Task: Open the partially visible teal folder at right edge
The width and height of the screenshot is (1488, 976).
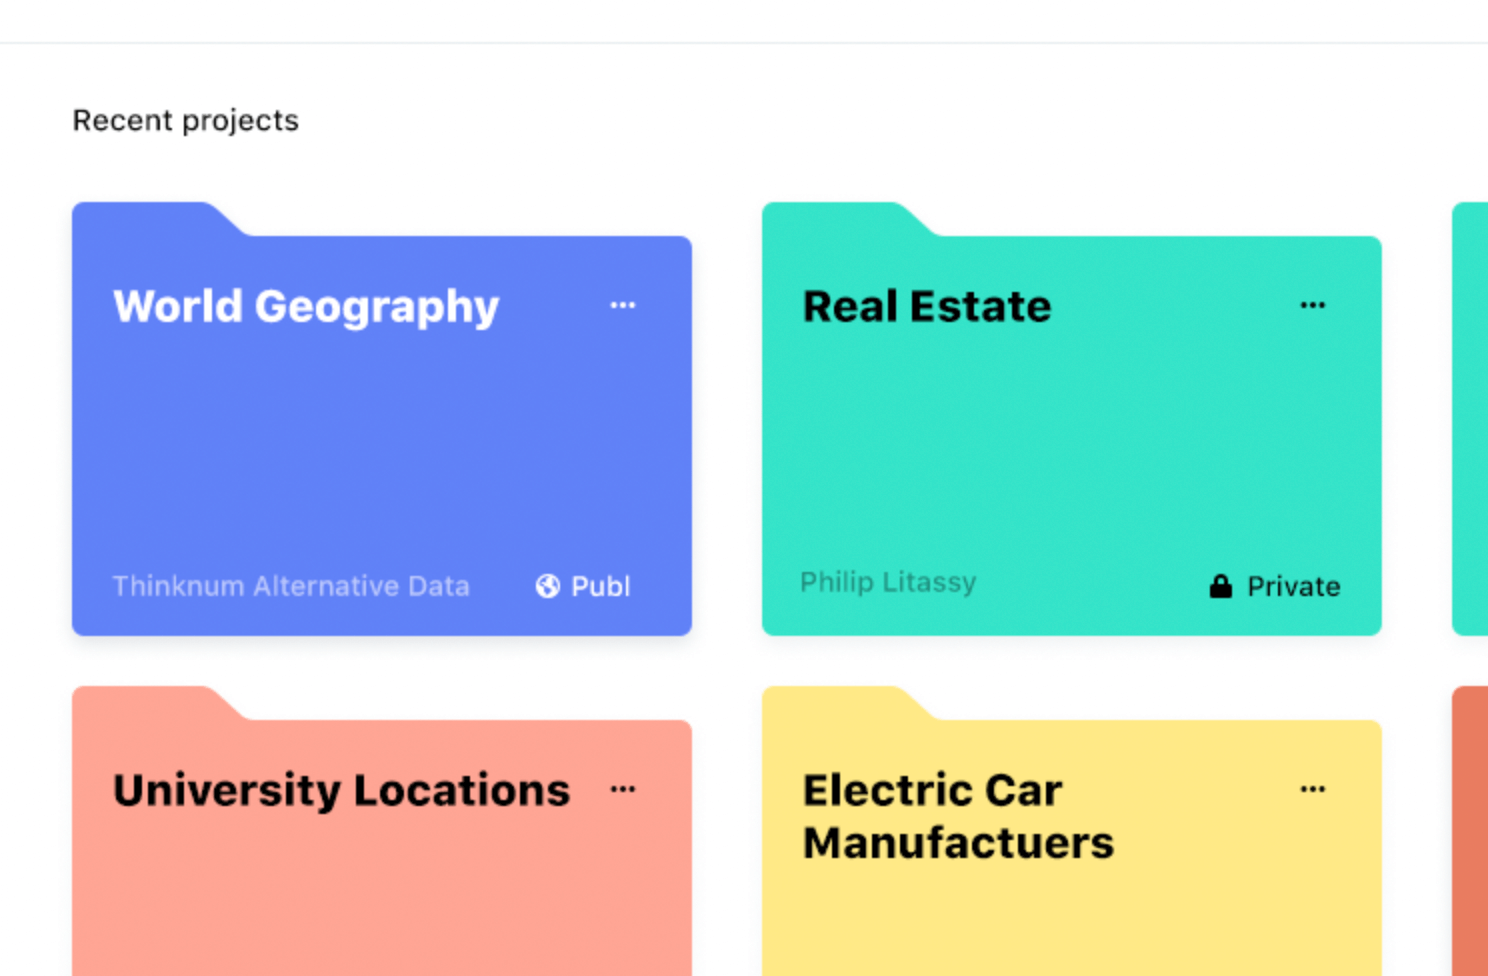Action: pyautogui.click(x=1470, y=420)
